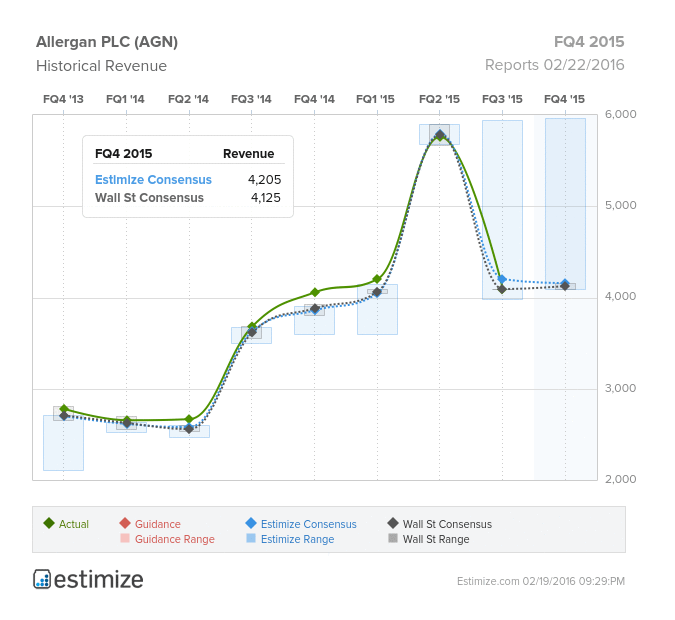Click the FQ4 '13 Estimize range bar
Image resolution: width=675 pixels, height=620 pixels.
[x=63, y=443]
